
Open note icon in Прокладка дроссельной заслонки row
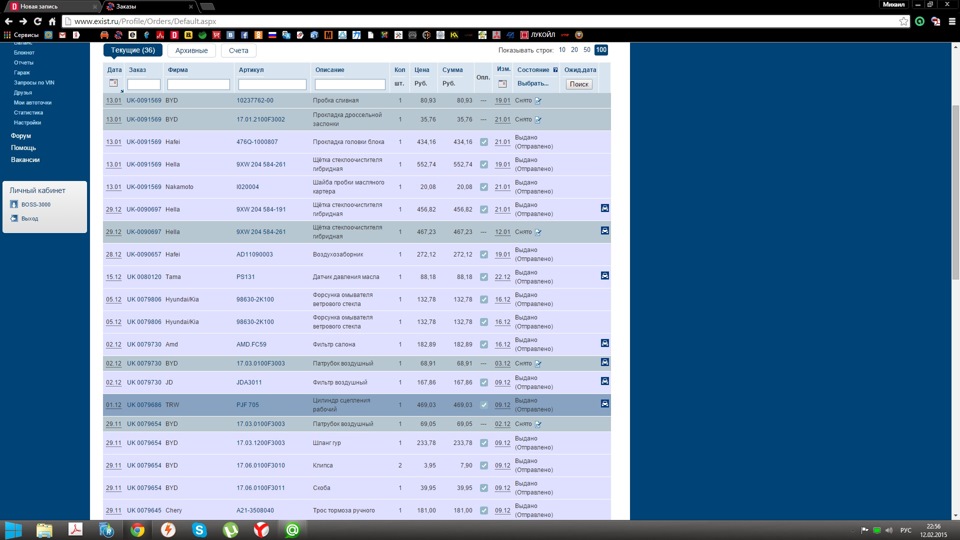tap(538, 119)
